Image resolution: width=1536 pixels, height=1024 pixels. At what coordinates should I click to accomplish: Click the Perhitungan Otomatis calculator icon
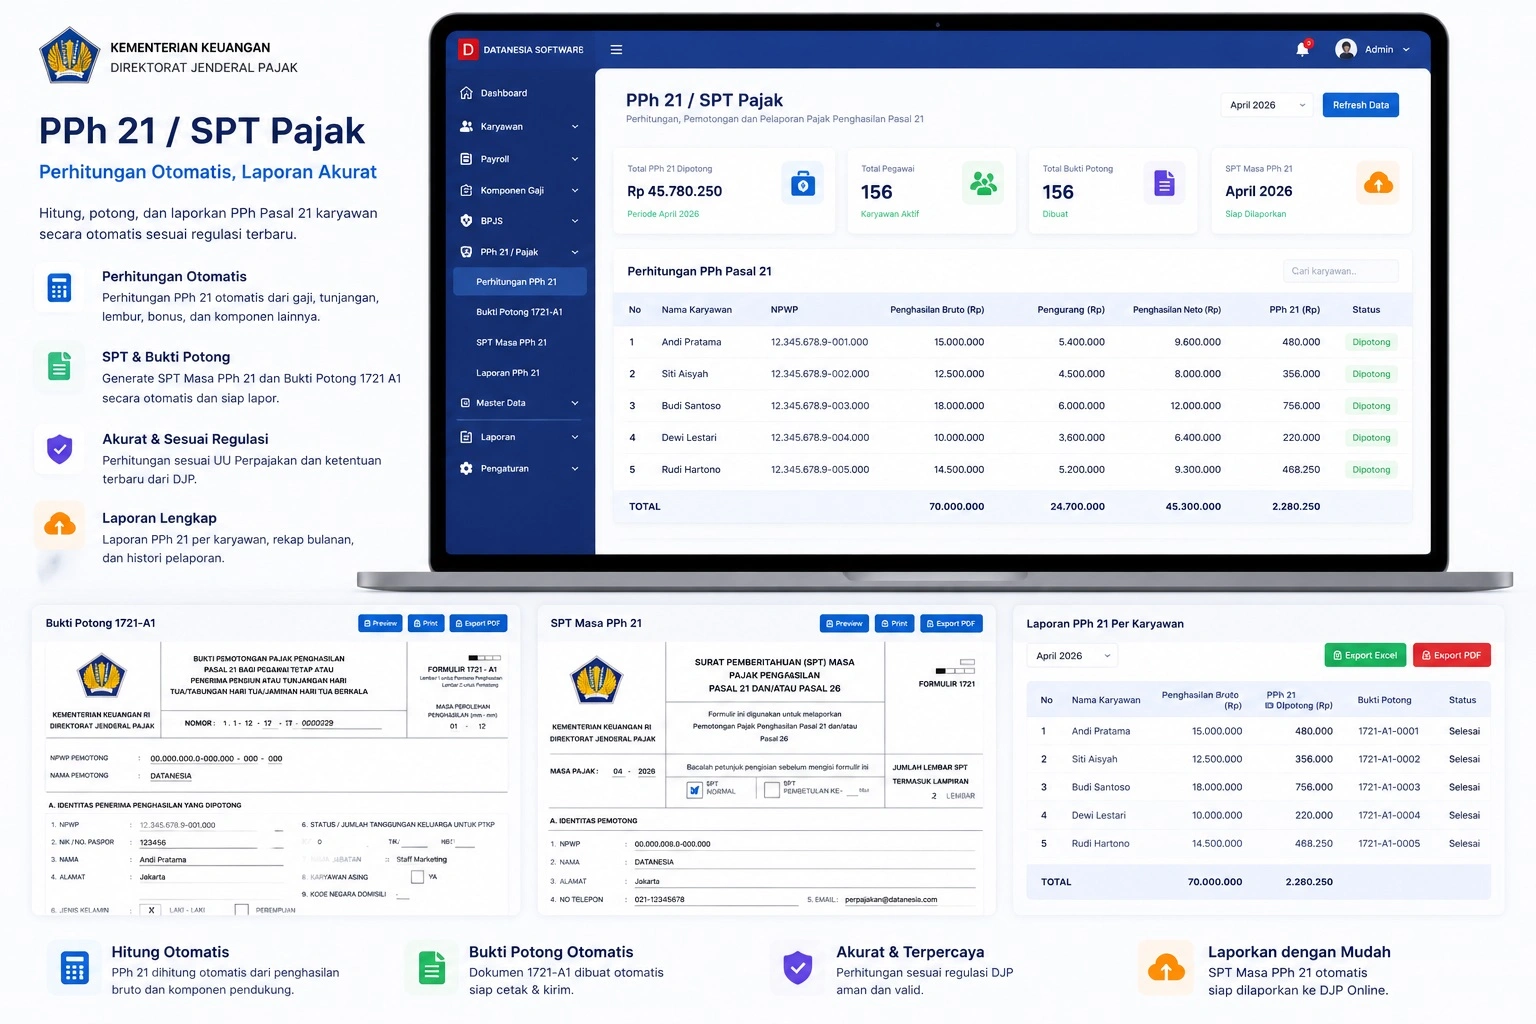[x=59, y=288]
